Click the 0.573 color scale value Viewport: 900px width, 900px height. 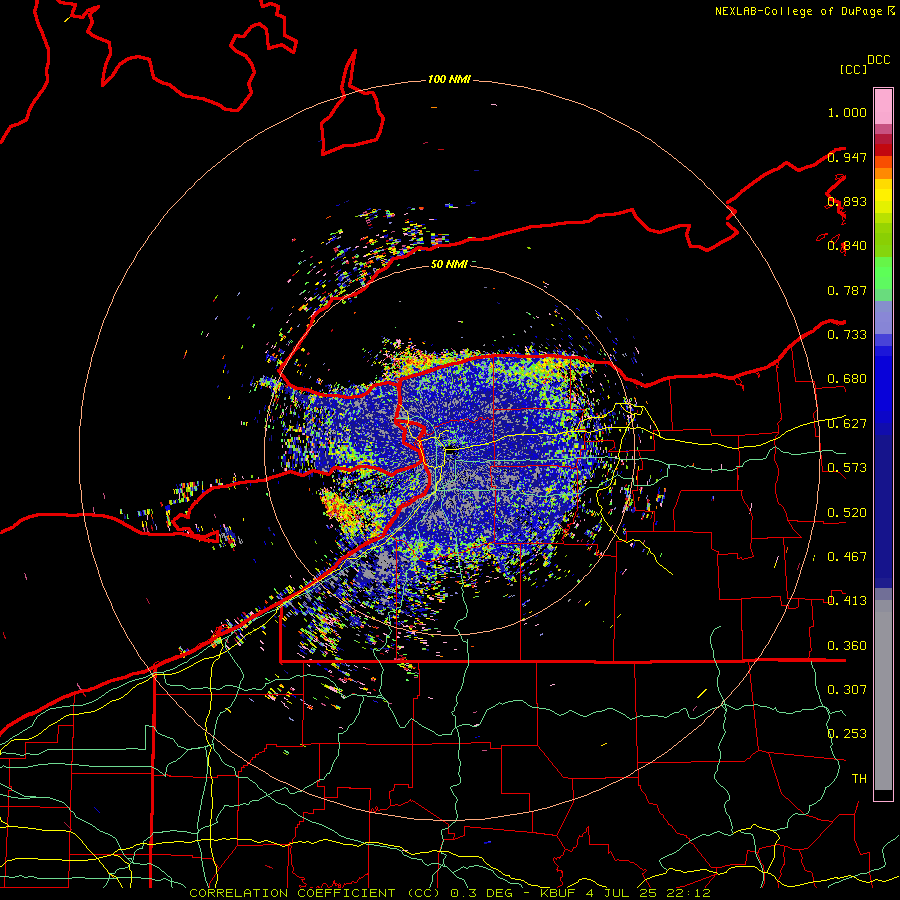click(x=847, y=467)
